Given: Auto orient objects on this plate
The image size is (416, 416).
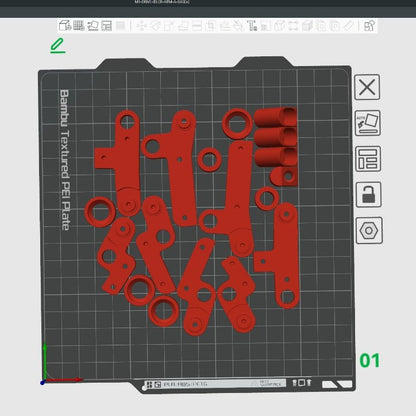Looking at the screenshot, I should [x=368, y=123].
